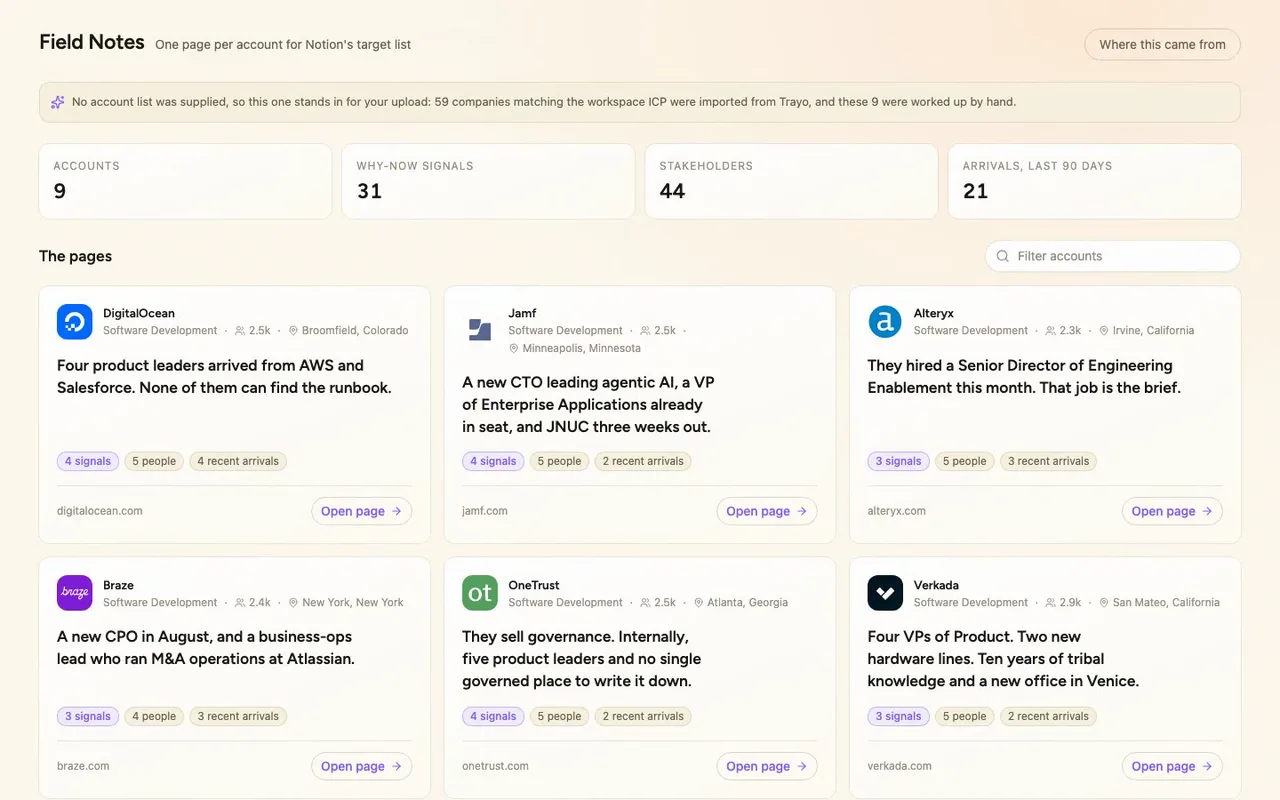Click the Arrivals, Last 90 Days card

1094,181
